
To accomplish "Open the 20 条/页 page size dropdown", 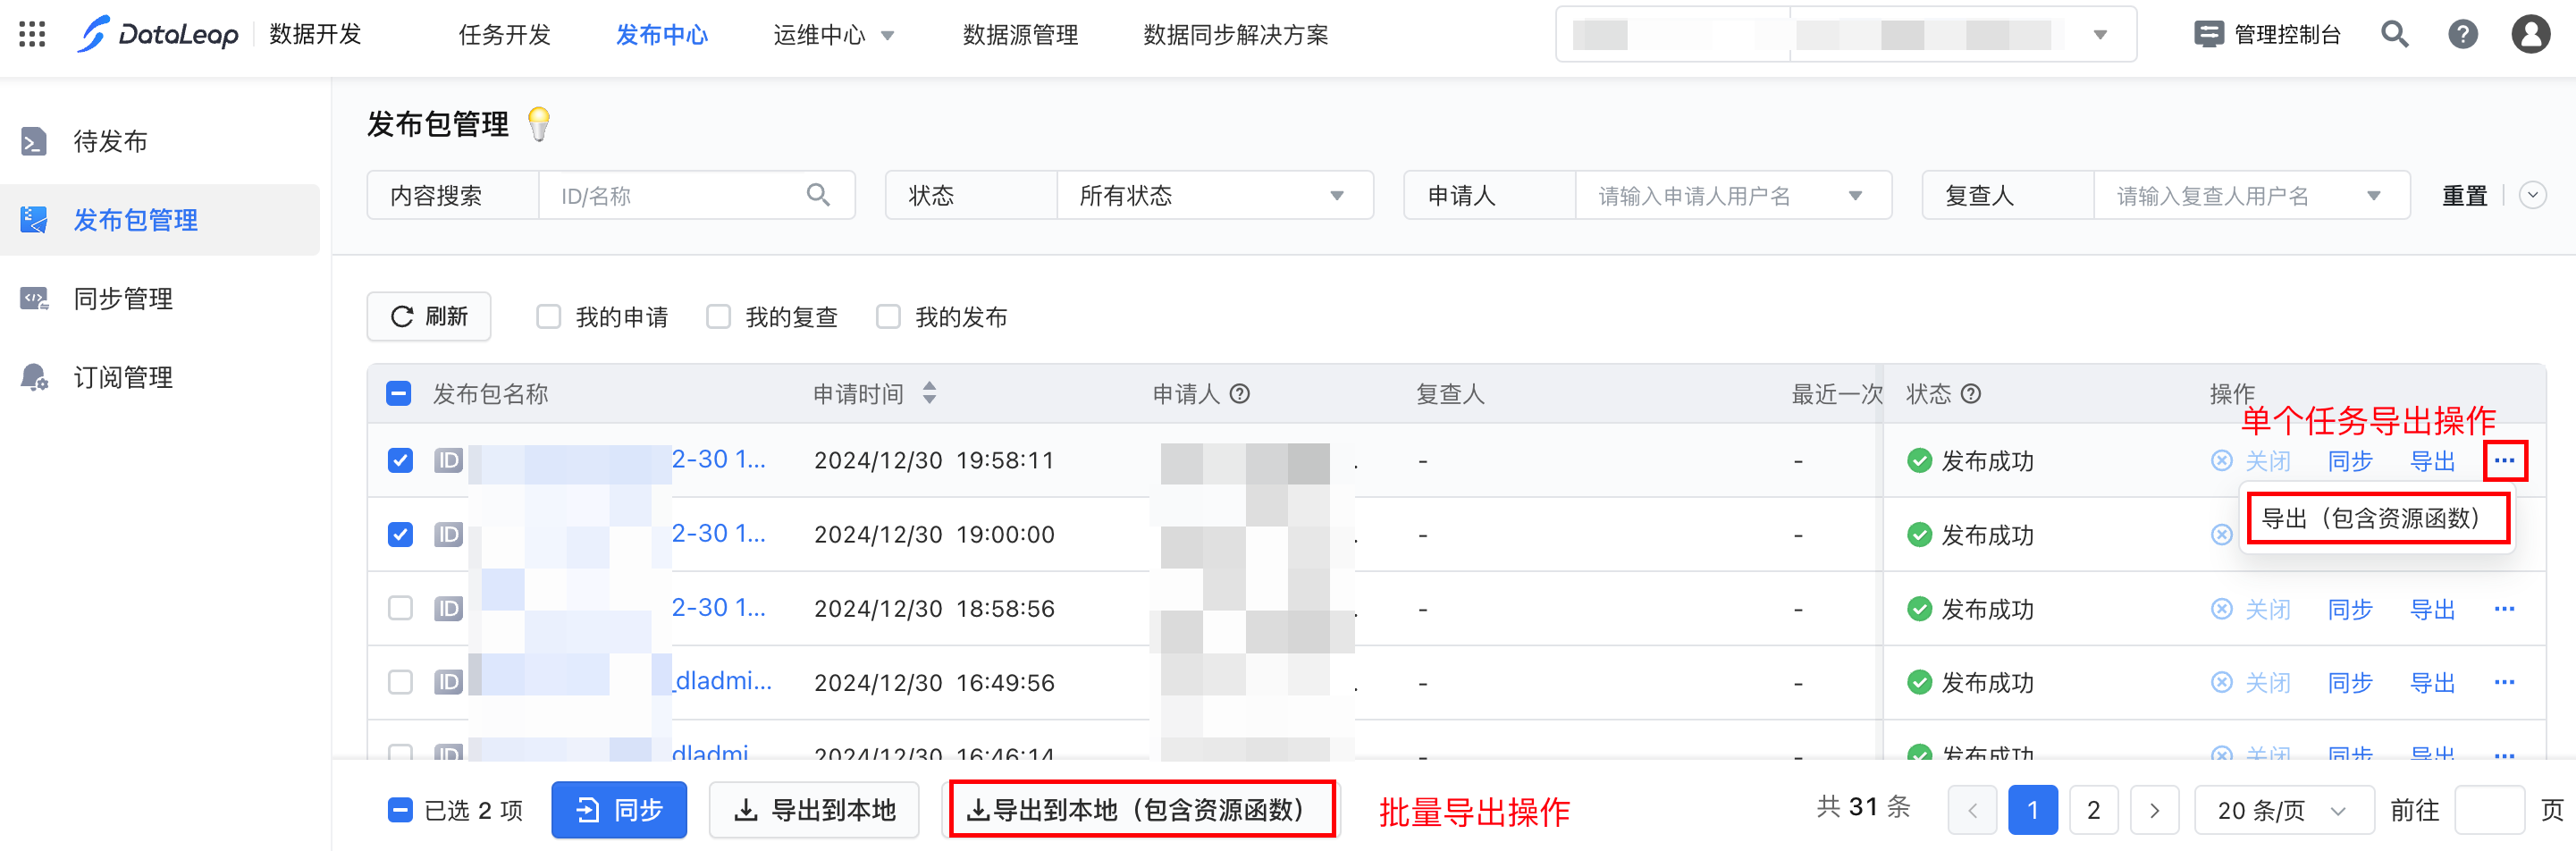I will tap(2283, 810).
